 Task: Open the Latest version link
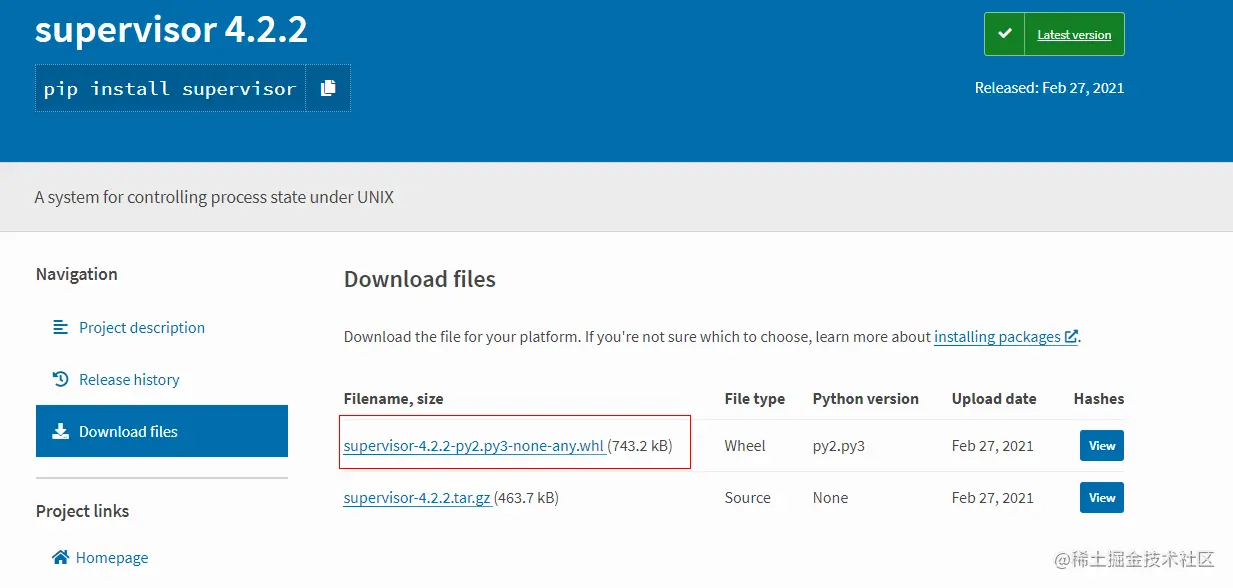click(x=1074, y=35)
